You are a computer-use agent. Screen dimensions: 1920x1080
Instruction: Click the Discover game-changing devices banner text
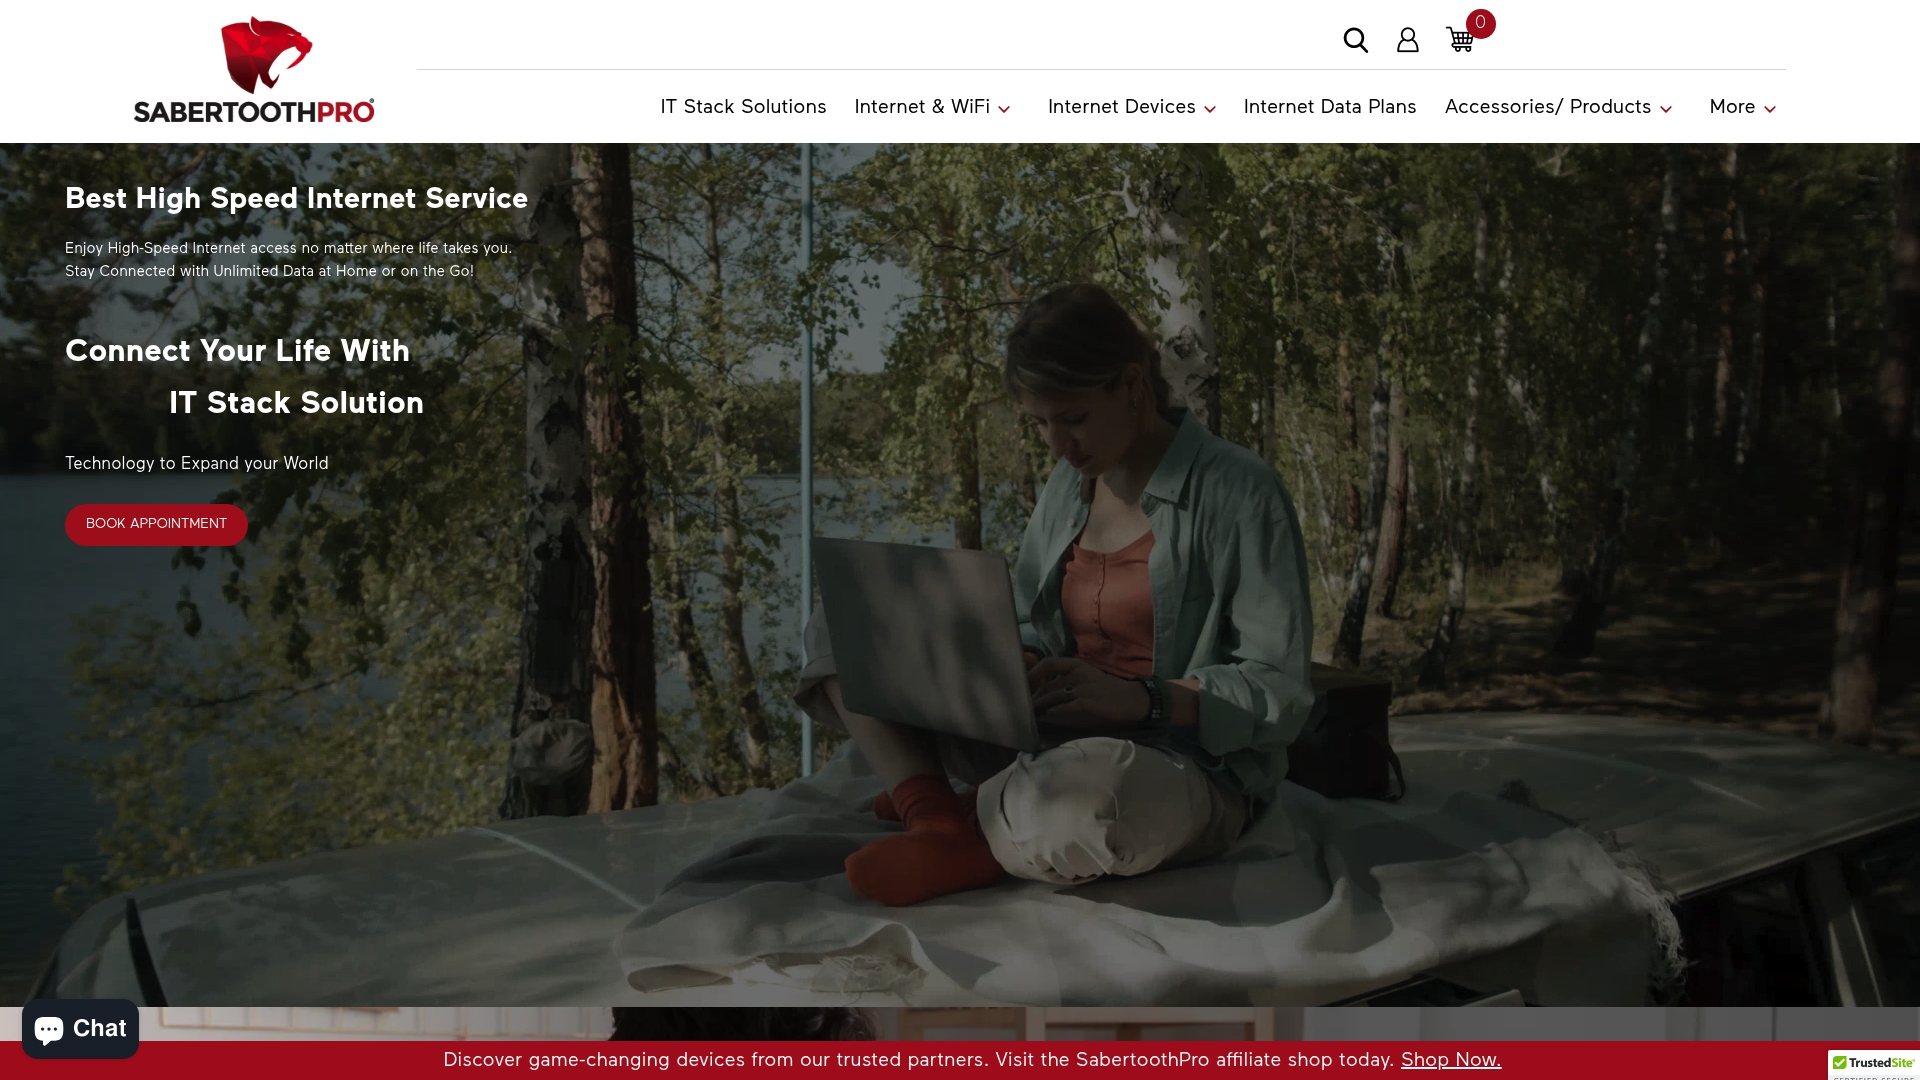[x=918, y=1060]
